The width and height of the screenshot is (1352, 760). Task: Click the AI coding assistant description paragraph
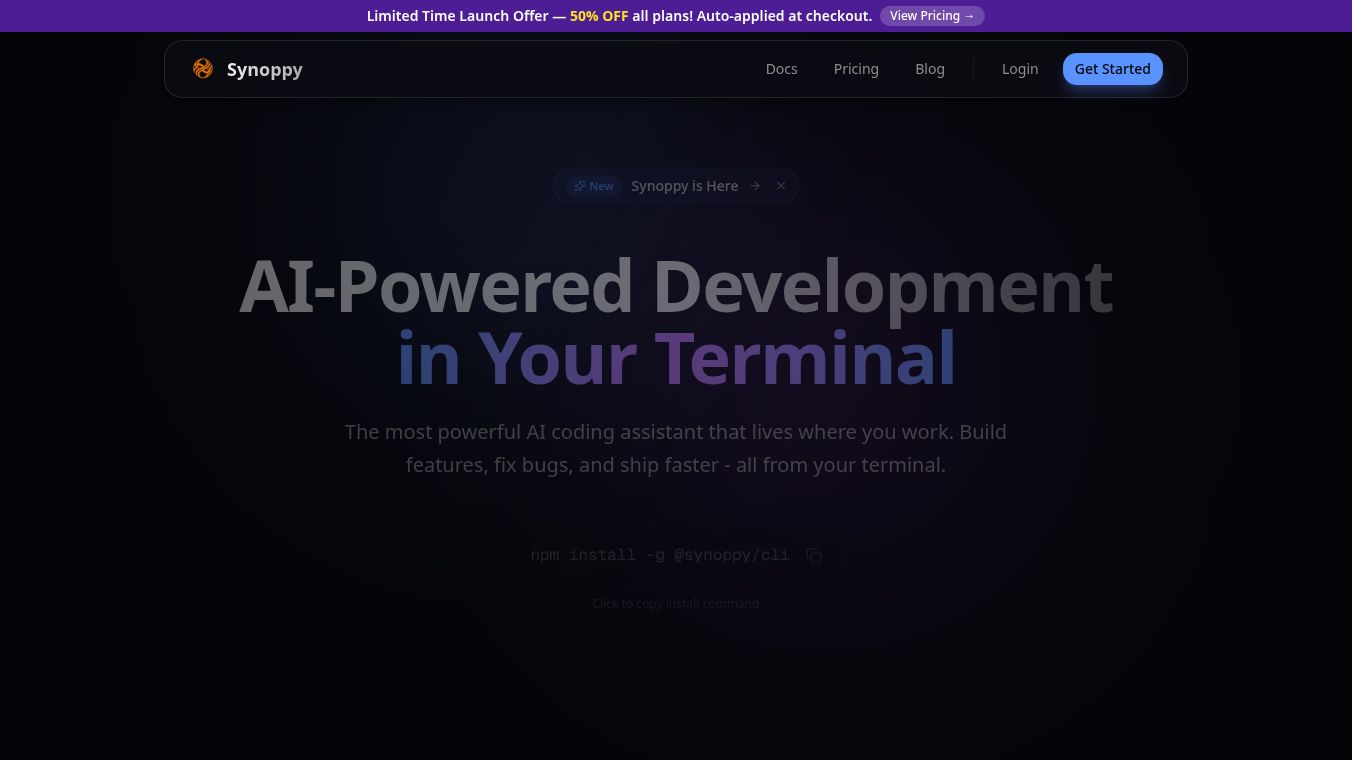[676, 448]
